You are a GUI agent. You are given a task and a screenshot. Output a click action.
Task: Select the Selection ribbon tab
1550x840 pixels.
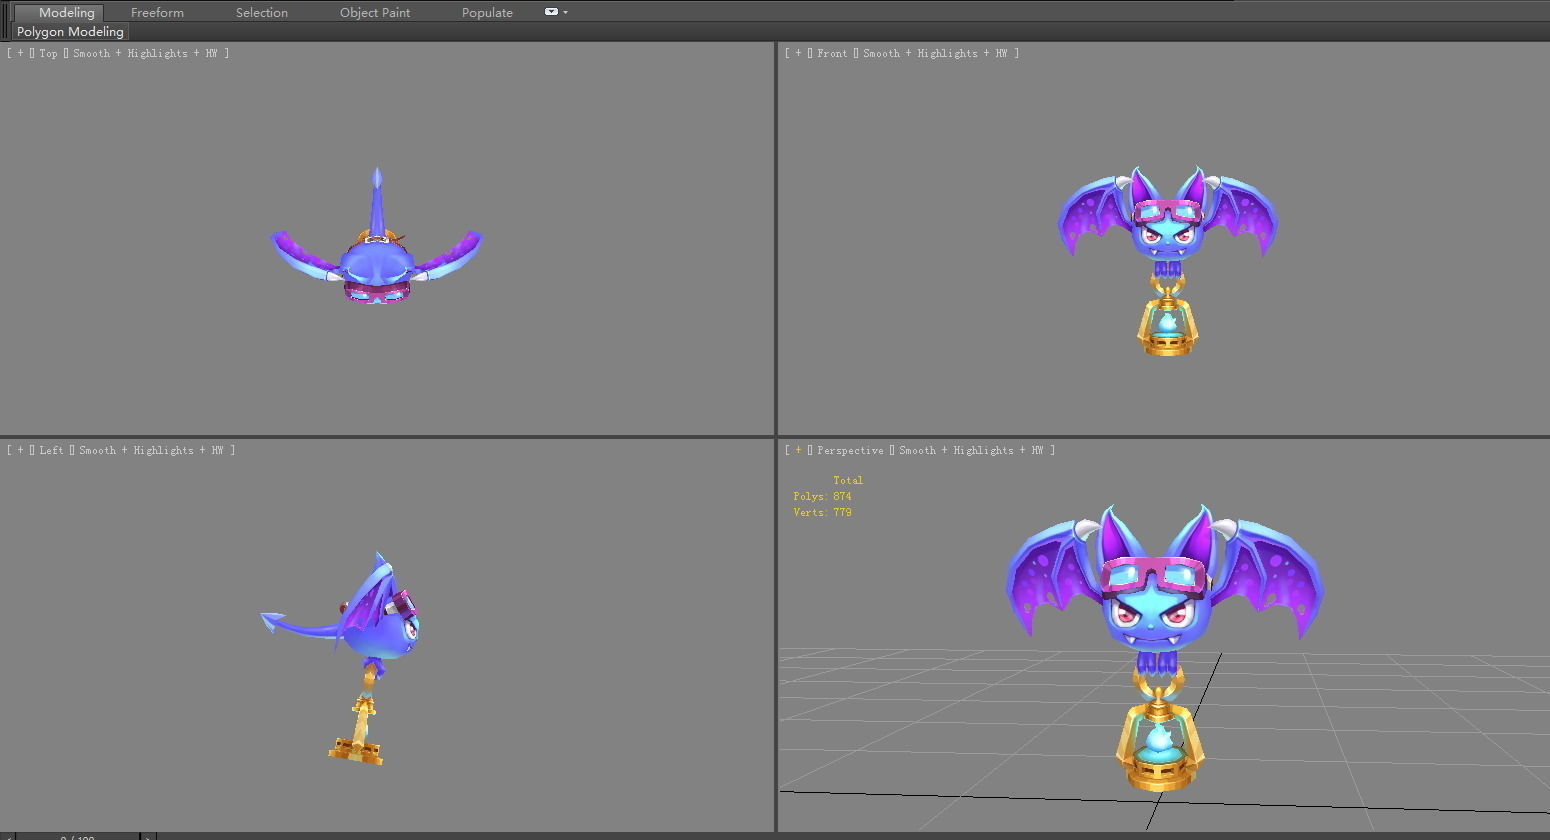point(262,13)
